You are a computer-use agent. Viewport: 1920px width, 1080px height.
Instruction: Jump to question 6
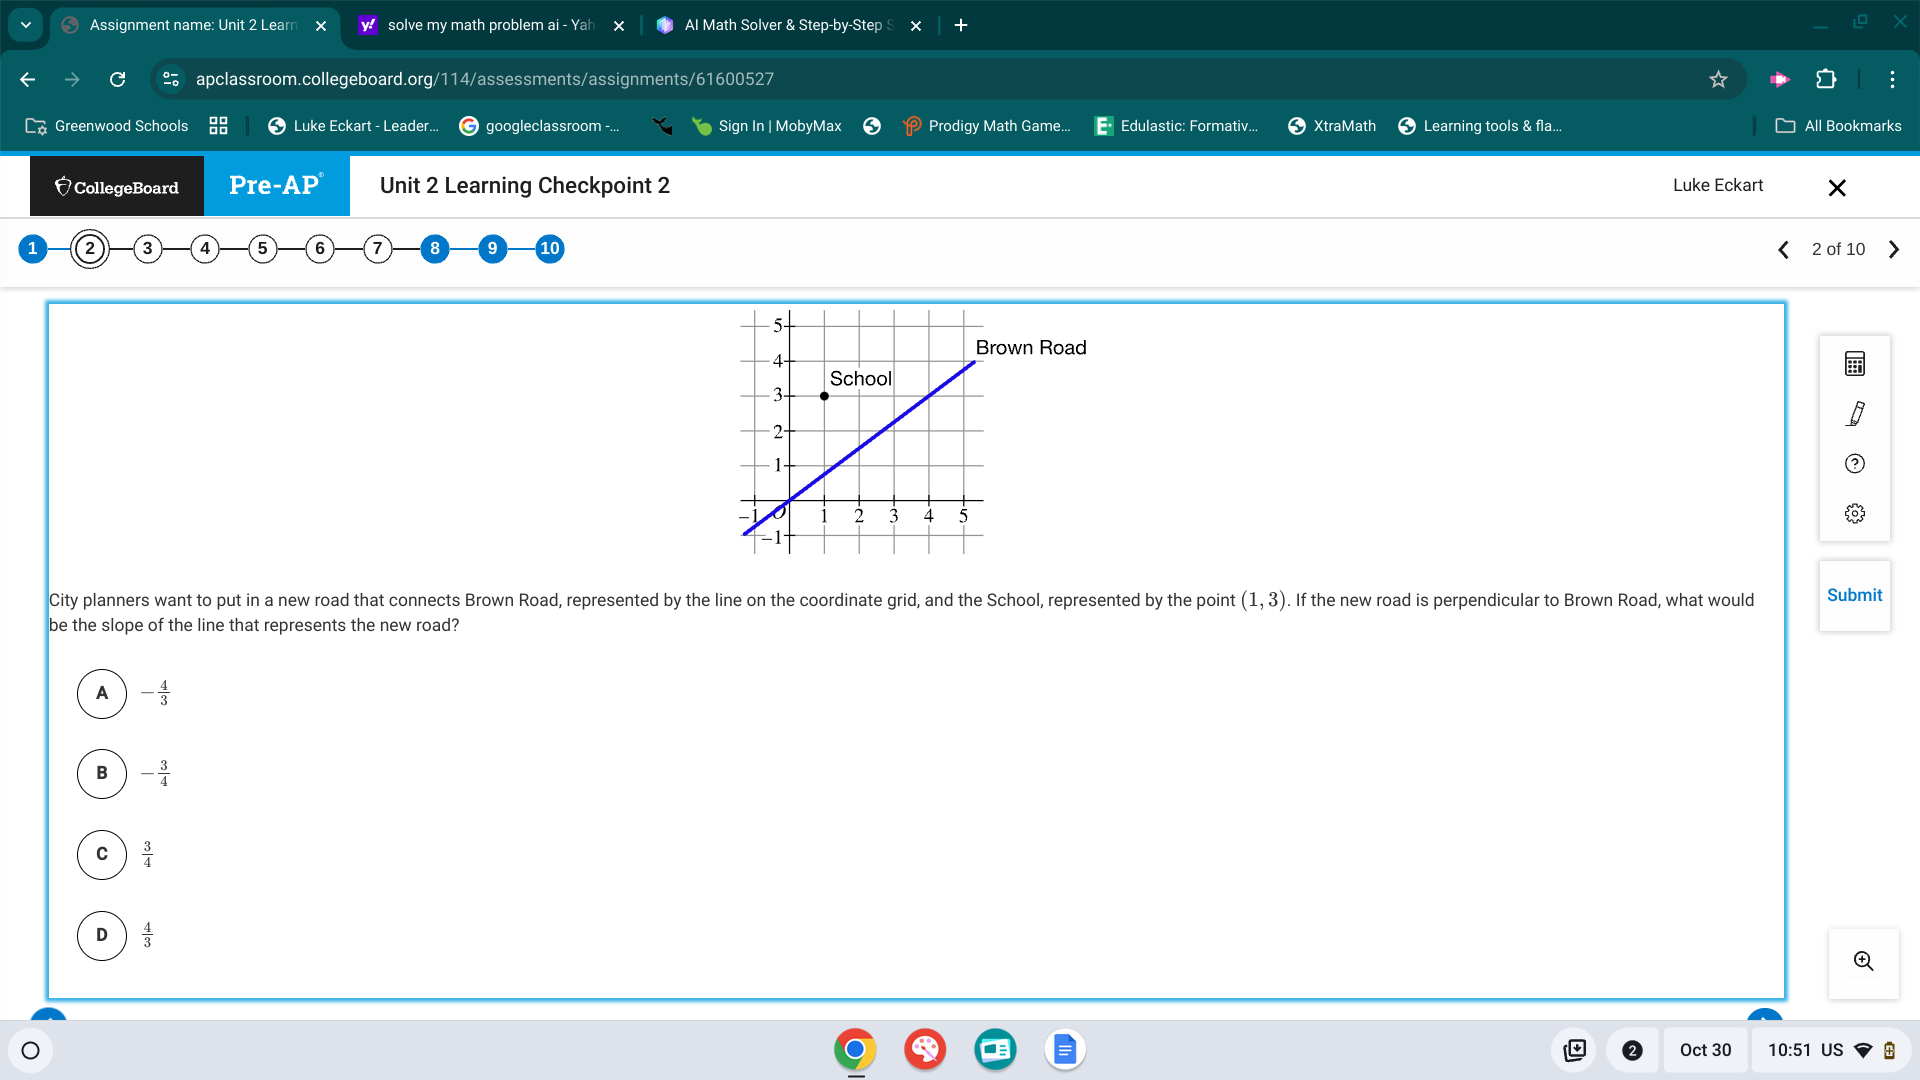[320, 249]
